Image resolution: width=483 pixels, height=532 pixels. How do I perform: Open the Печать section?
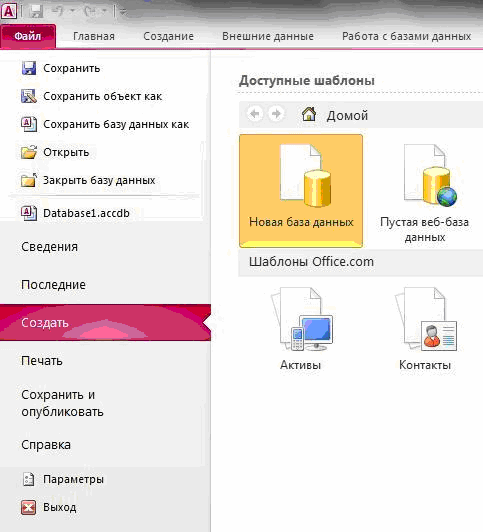click(42, 361)
